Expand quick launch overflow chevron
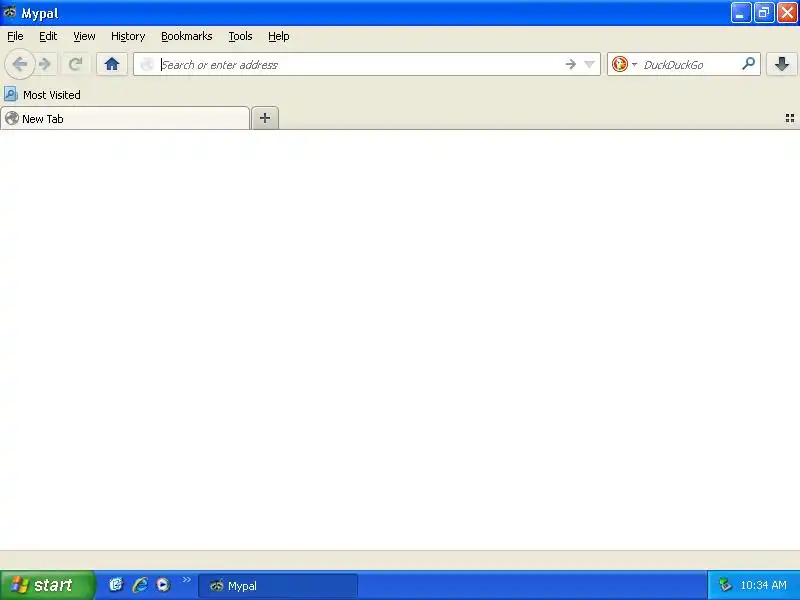 (186, 580)
